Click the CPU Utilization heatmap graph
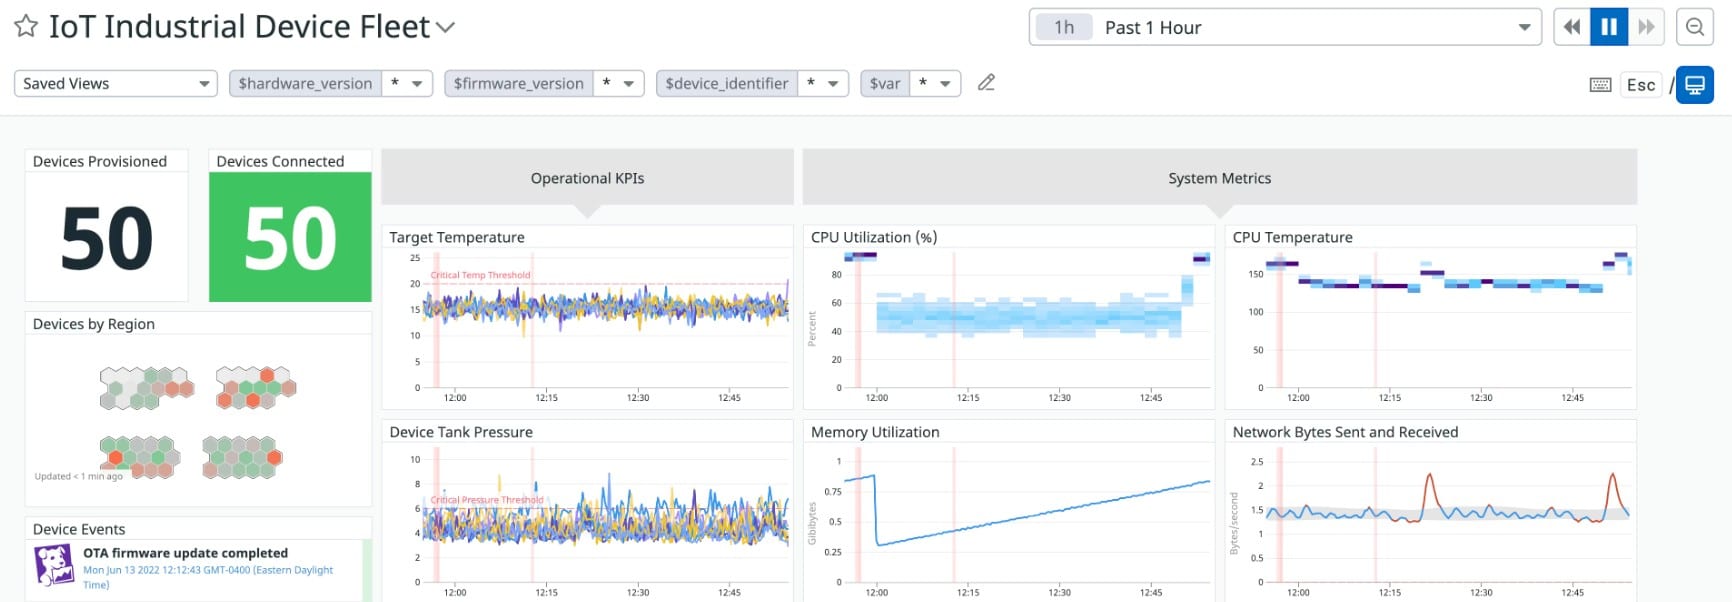1732x602 pixels. tap(1026, 320)
